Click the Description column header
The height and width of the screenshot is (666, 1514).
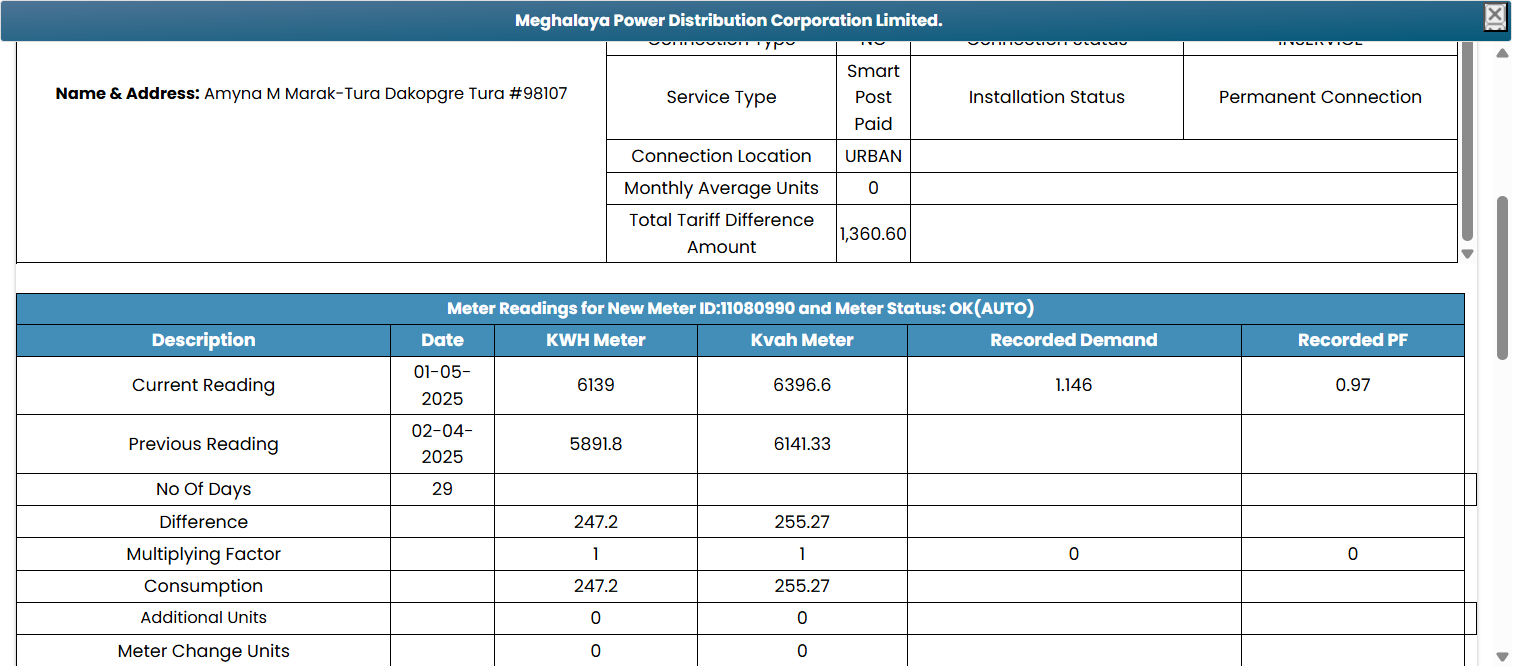(x=203, y=340)
